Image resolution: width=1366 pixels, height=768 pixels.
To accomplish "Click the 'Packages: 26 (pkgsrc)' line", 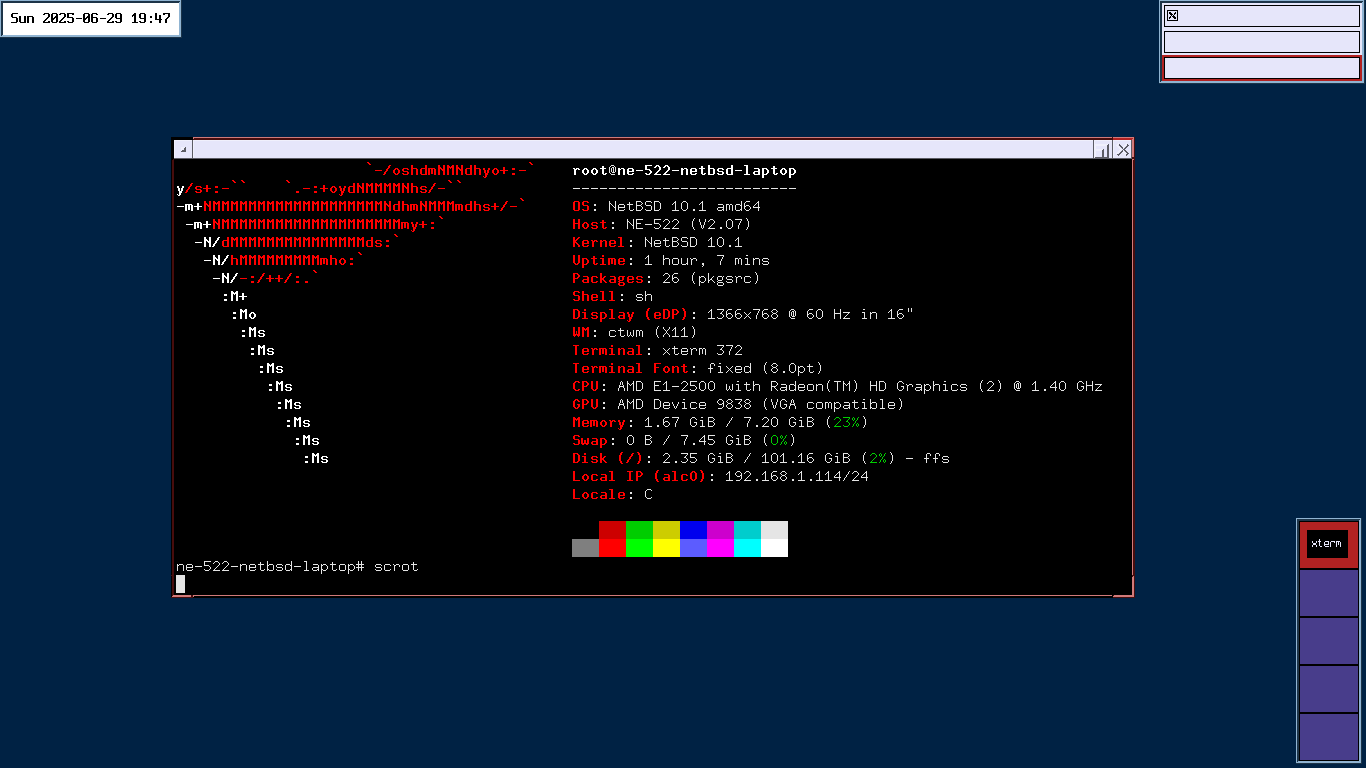I will pos(666,279).
